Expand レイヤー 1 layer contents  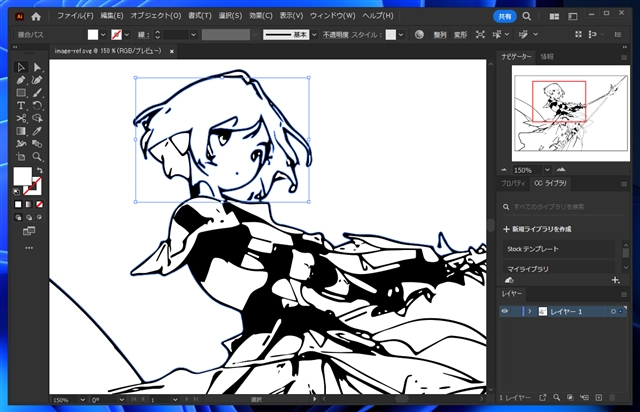click(528, 312)
